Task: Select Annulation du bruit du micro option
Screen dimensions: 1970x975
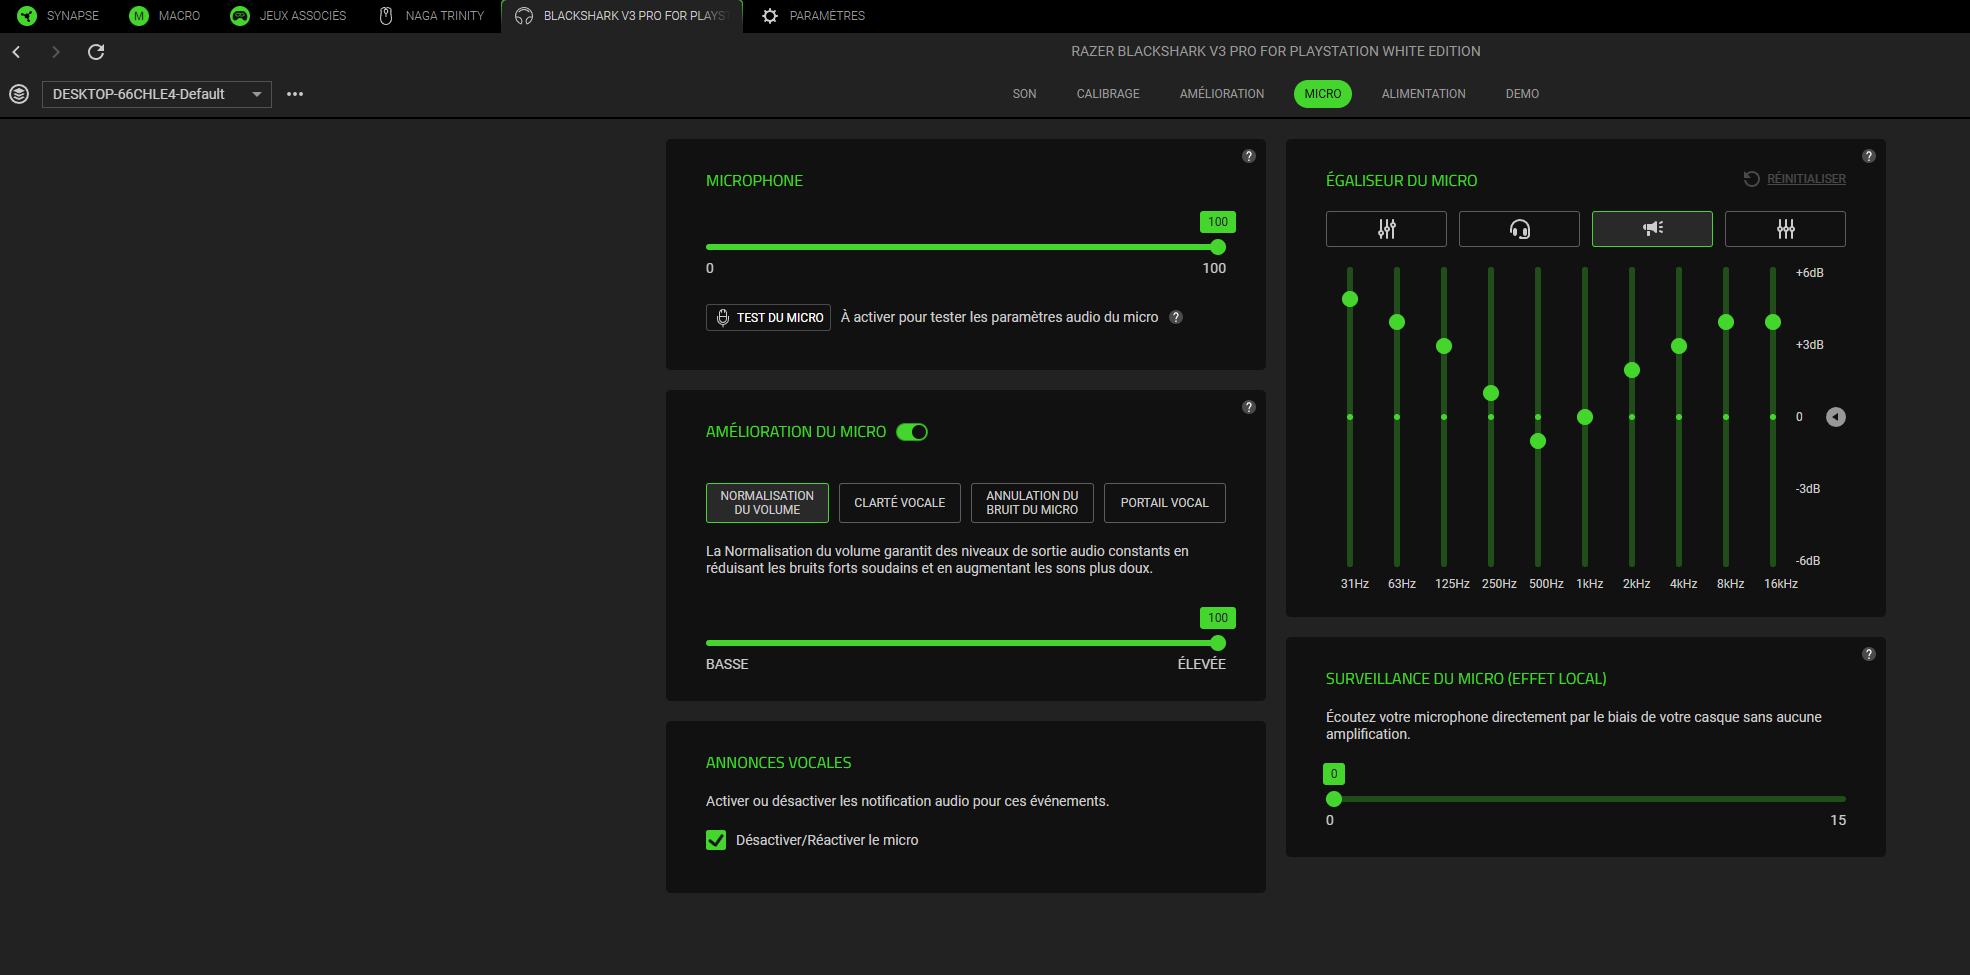Action: [x=1032, y=503]
